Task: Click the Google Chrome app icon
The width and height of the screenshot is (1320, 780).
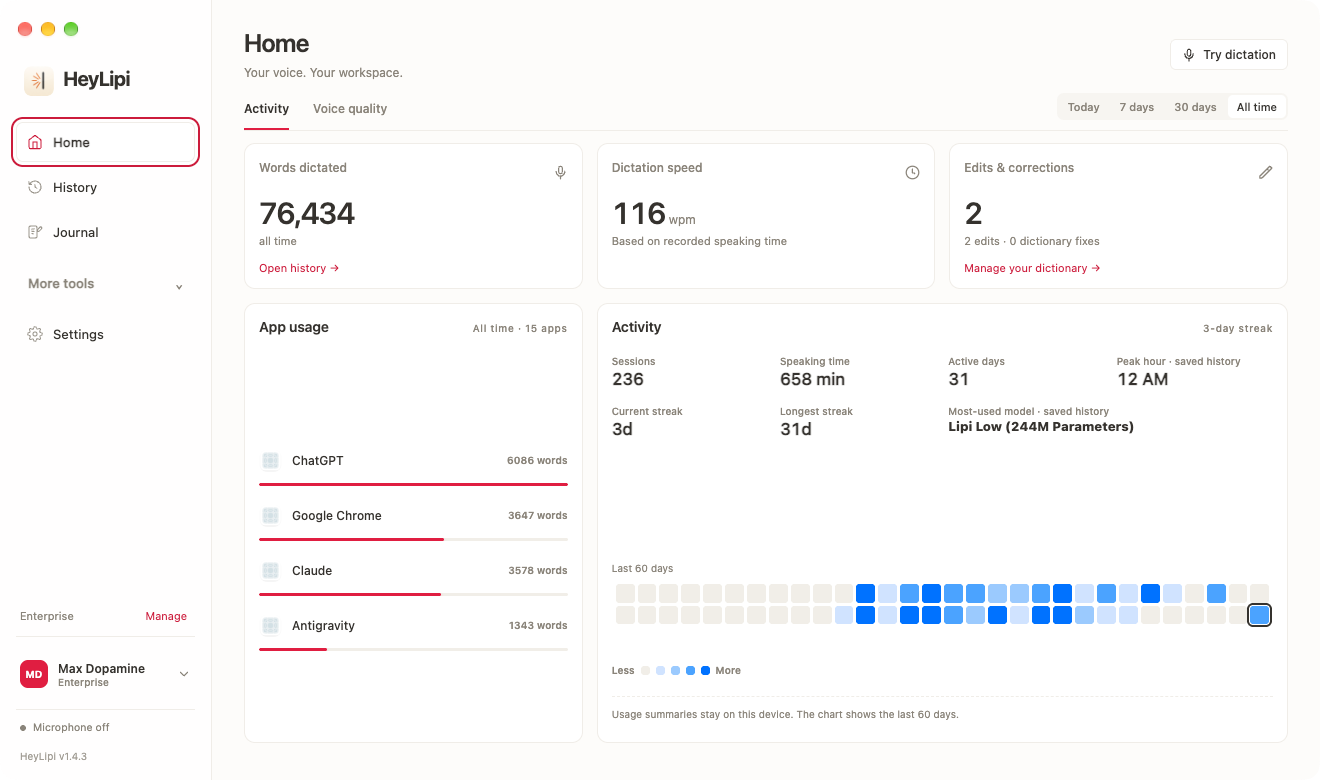Action: 270,516
